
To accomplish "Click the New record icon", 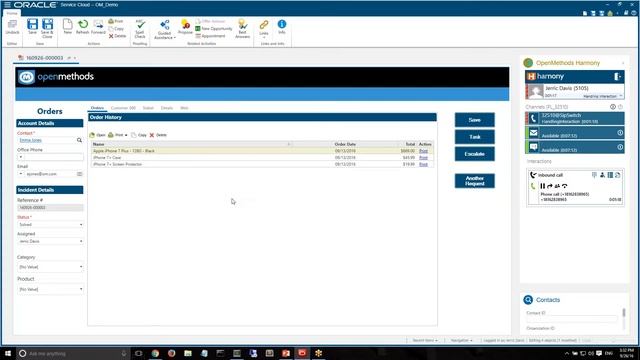I will 68,27.
